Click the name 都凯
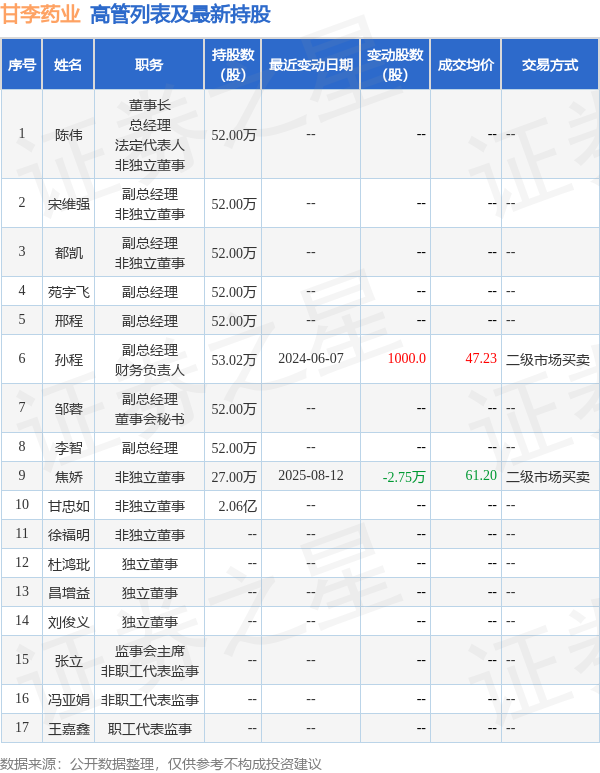 [69, 252]
